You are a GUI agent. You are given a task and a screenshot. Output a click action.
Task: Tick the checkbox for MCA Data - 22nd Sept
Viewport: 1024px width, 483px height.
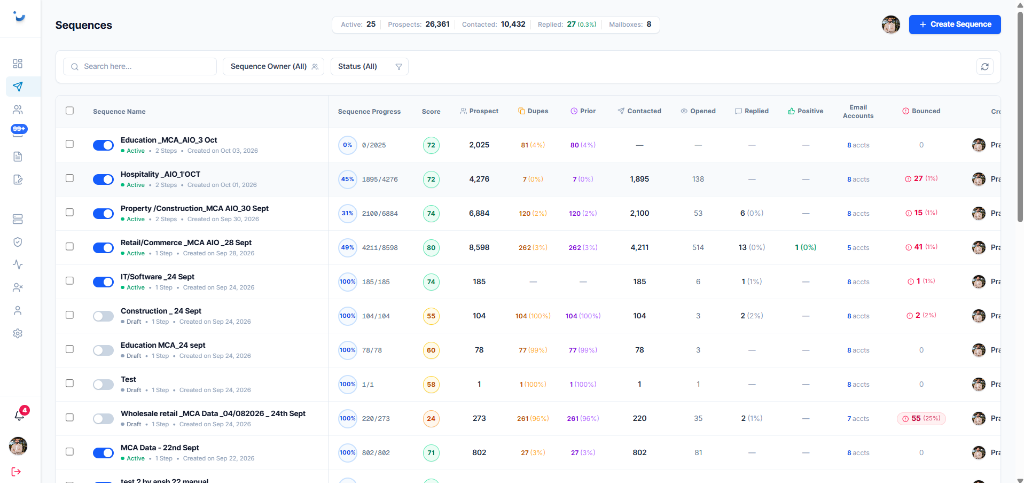pyautogui.click(x=70, y=451)
